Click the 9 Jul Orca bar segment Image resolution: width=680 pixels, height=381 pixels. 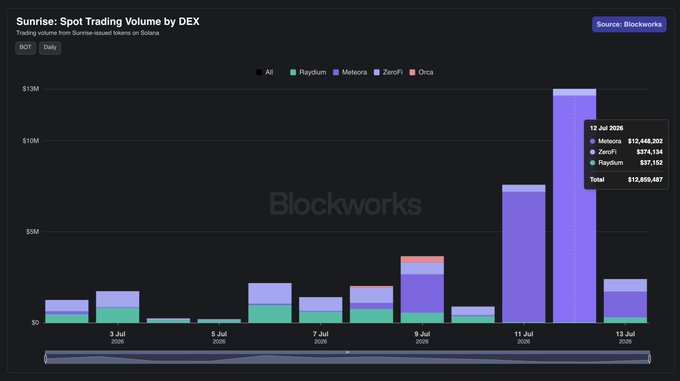coord(422,259)
